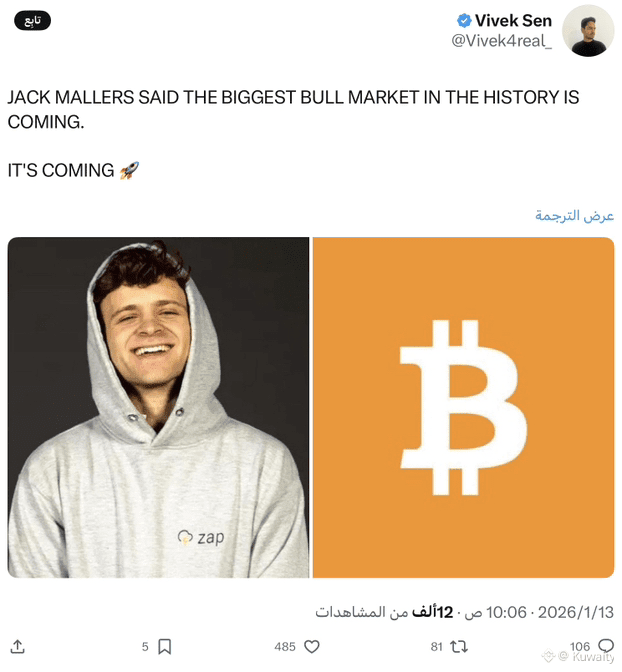Open replies via speech bubble icon
622x672 pixels.
606,646
